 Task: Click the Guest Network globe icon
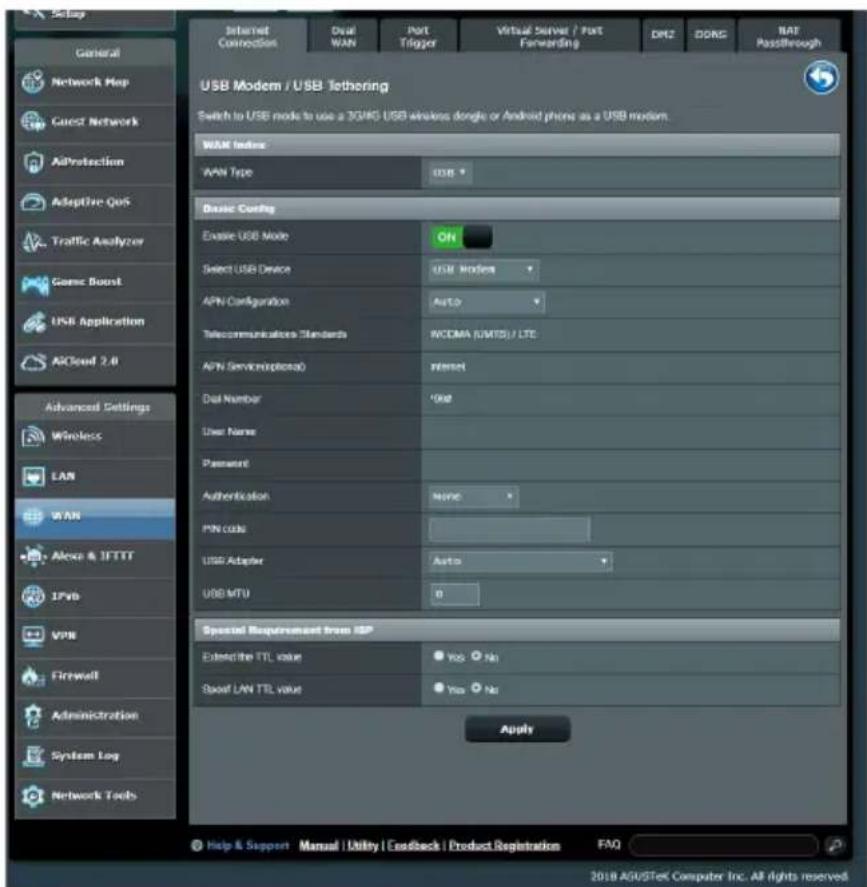click(x=33, y=122)
